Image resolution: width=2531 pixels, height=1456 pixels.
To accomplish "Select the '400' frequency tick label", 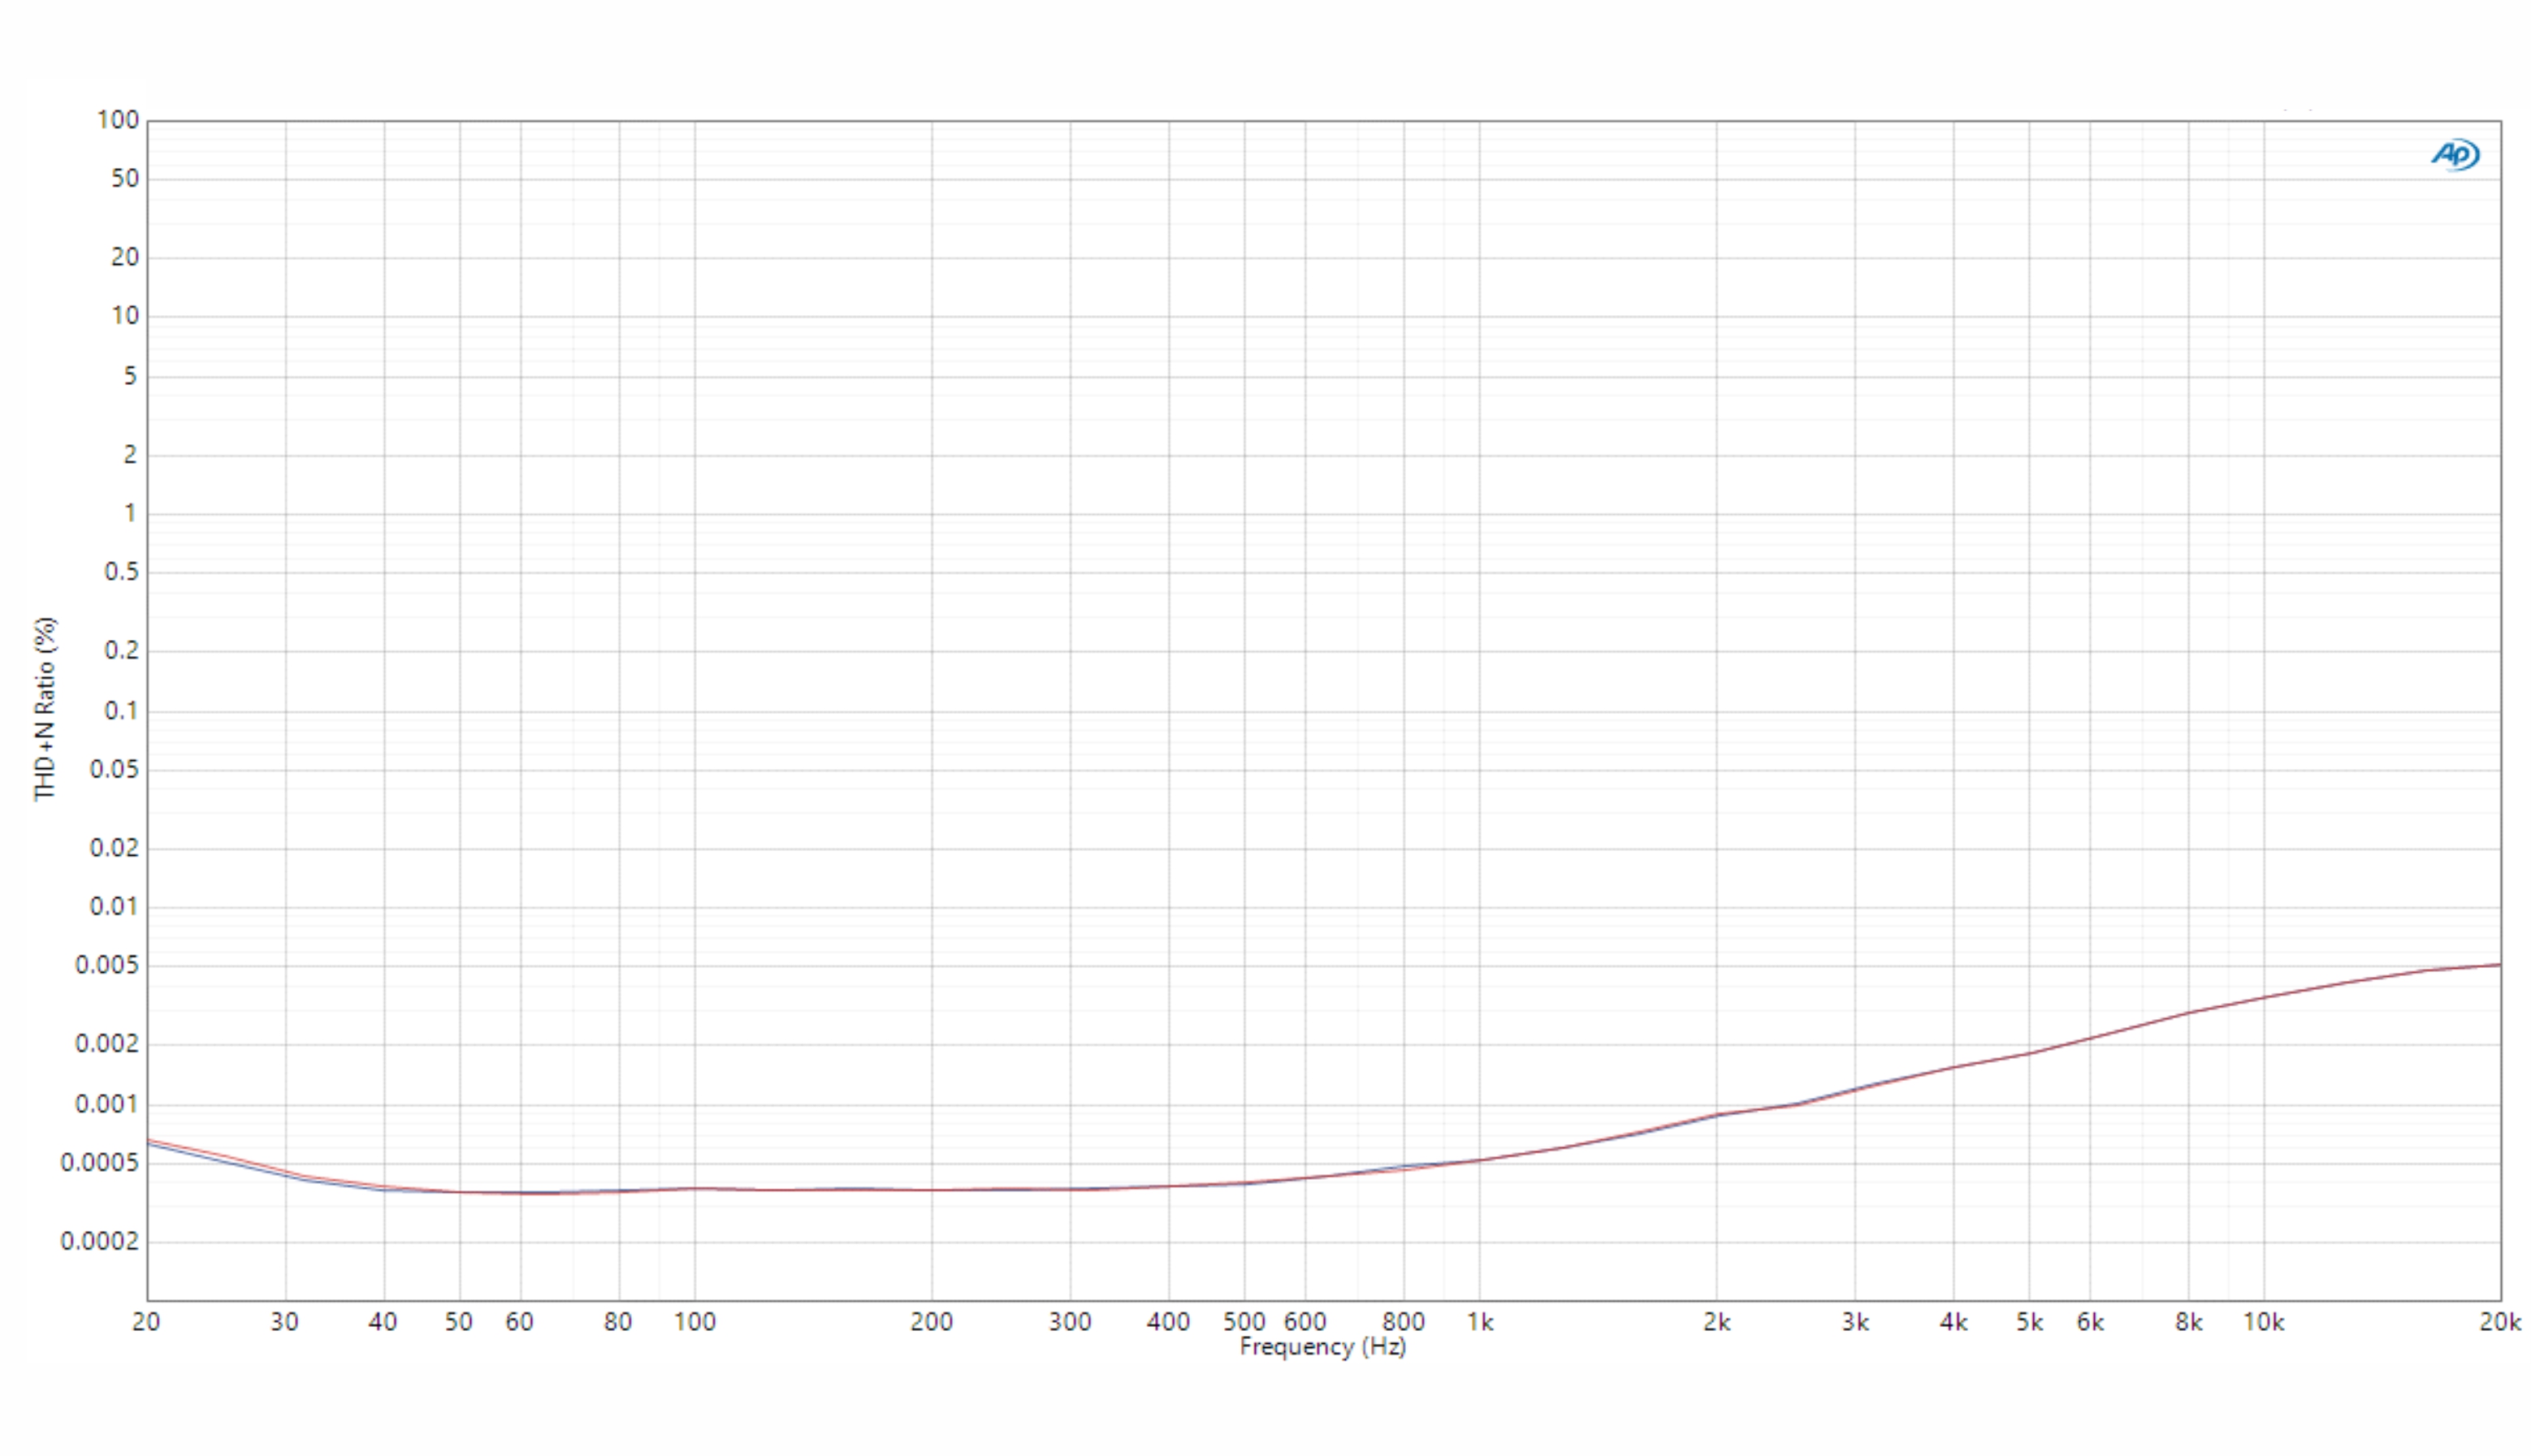I will tap(1168, 1322).
